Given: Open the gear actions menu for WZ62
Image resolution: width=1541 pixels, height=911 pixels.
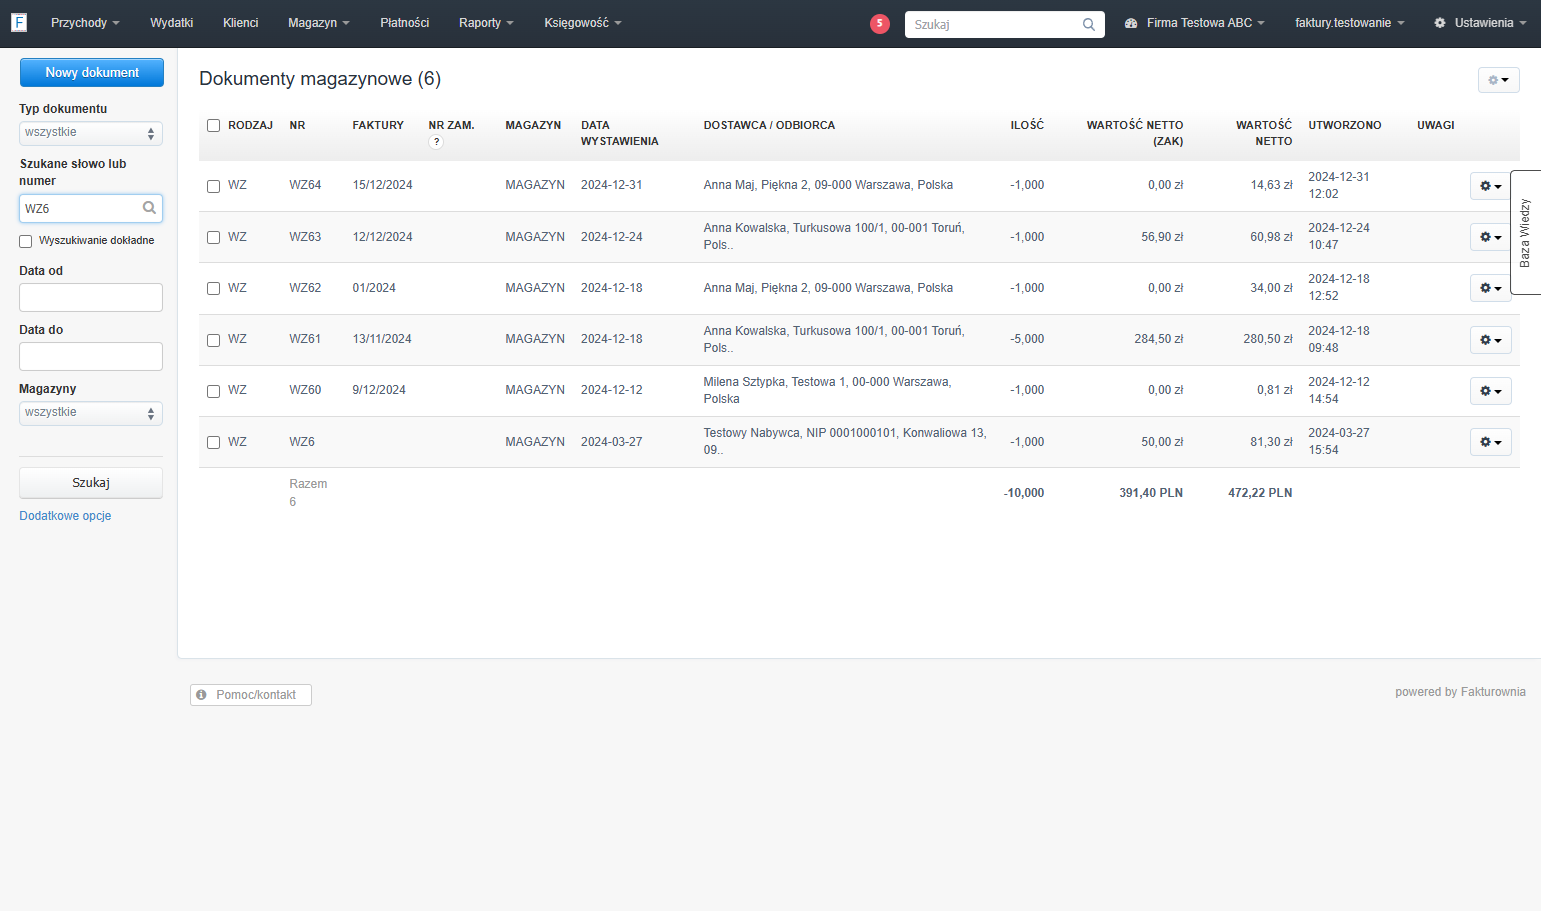Looking at the screenshot, I should pyautogui.click(x=1490, y=288).
